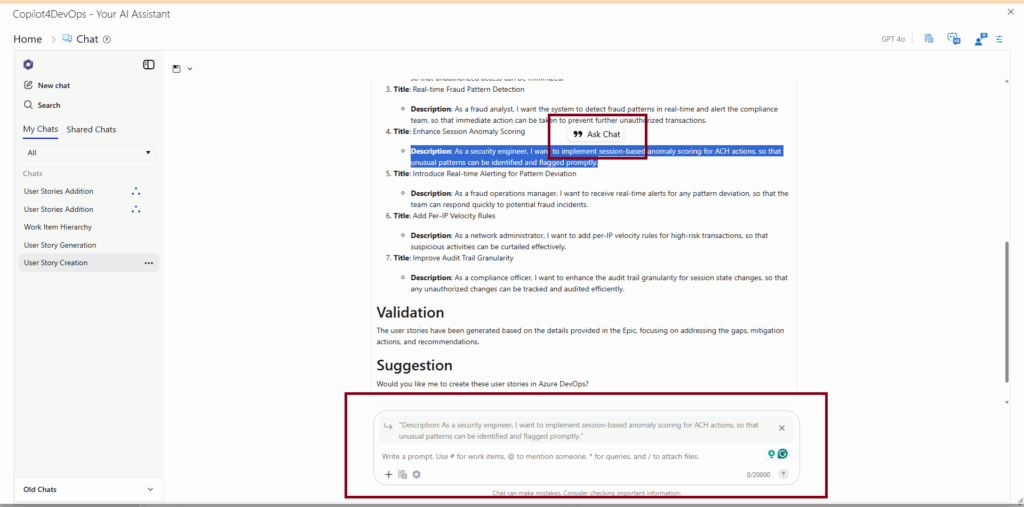Open the Work Item Hierarchy chat
This screenshot has width=1024, height=507.
click(57, 227)
